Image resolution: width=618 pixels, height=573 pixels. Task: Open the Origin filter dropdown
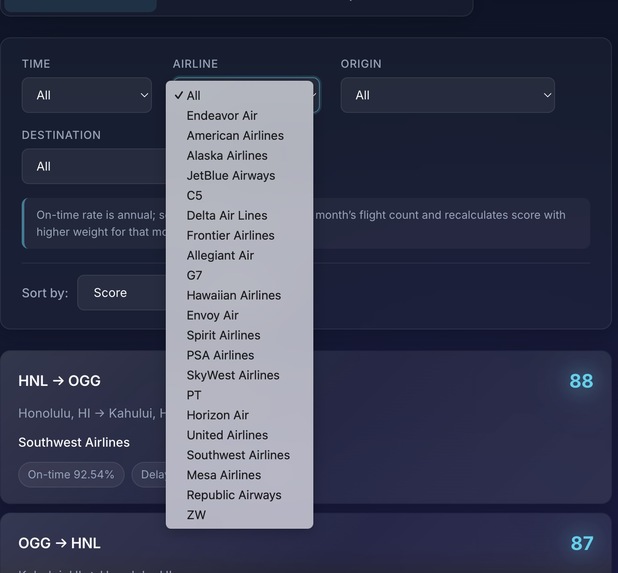pos(448,95)
